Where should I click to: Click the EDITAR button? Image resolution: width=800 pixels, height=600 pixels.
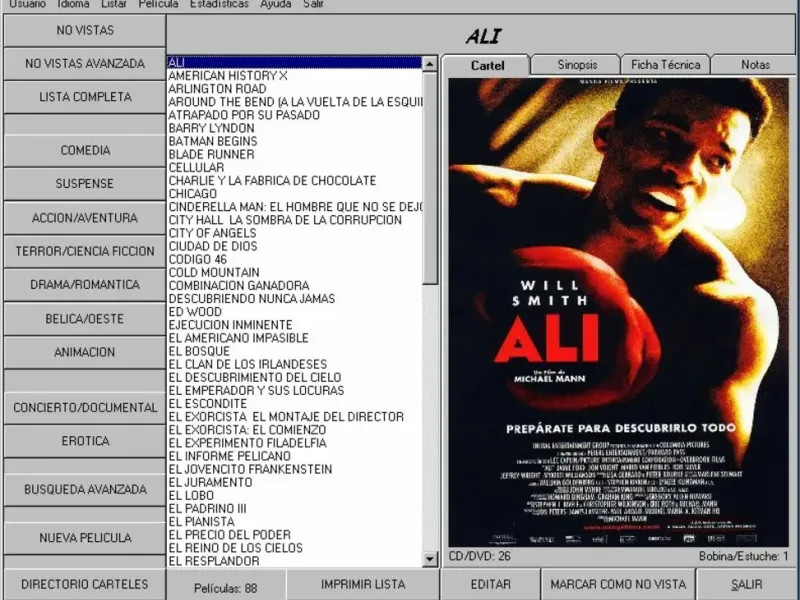click(490, 584)
